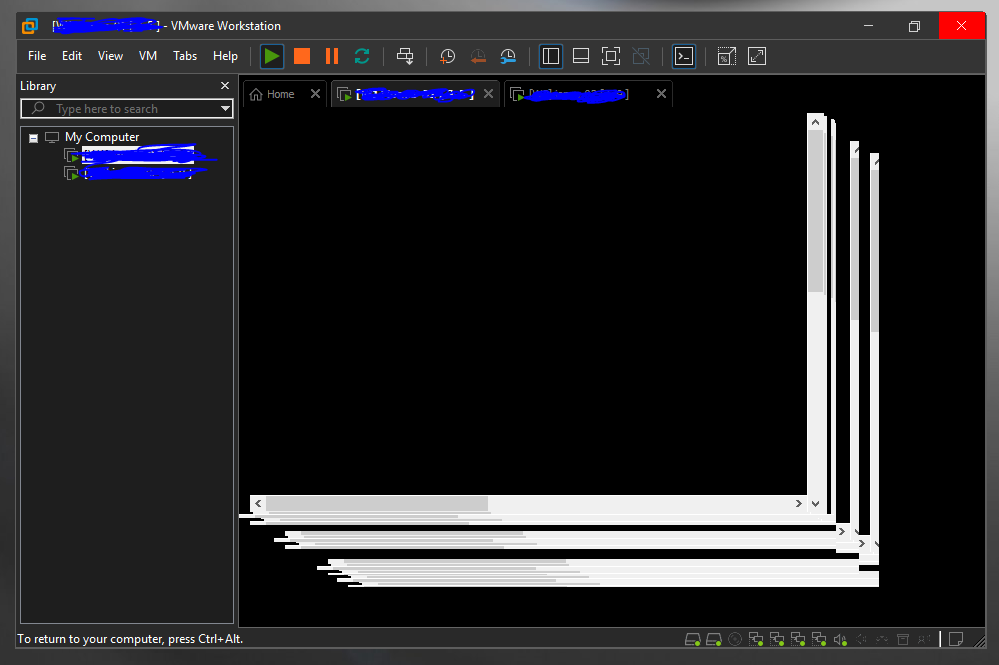
Task: Open the library search filter dropdown arrow
Action: pos(225,109)
